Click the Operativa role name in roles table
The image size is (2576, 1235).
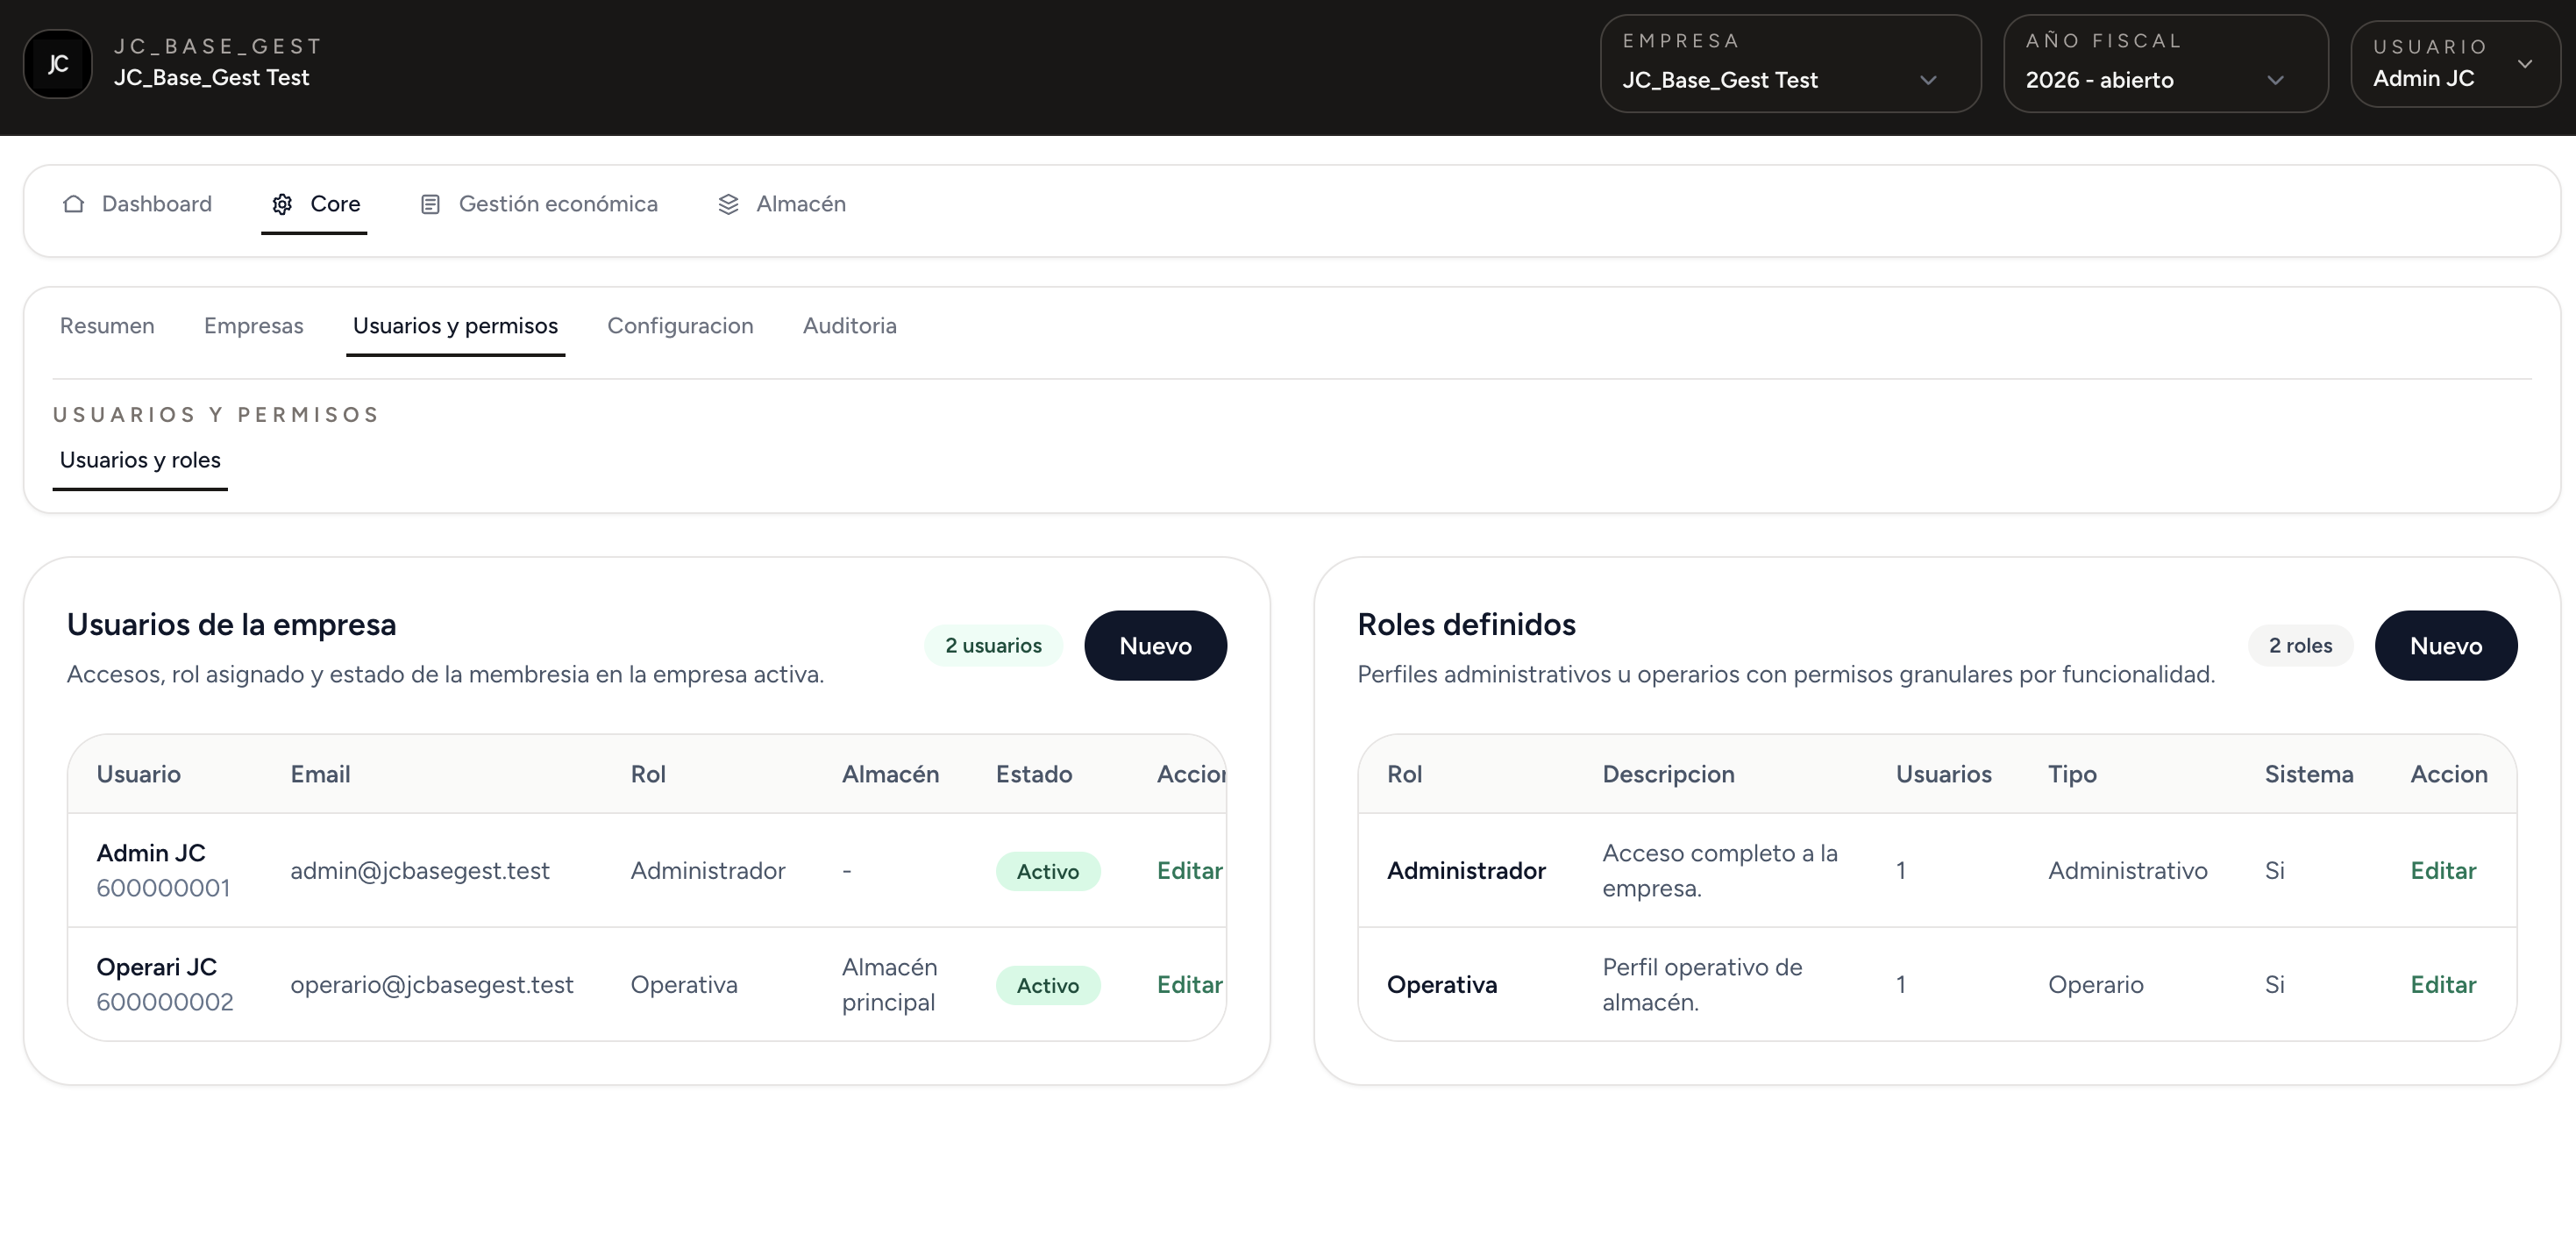pos(1442,985)
